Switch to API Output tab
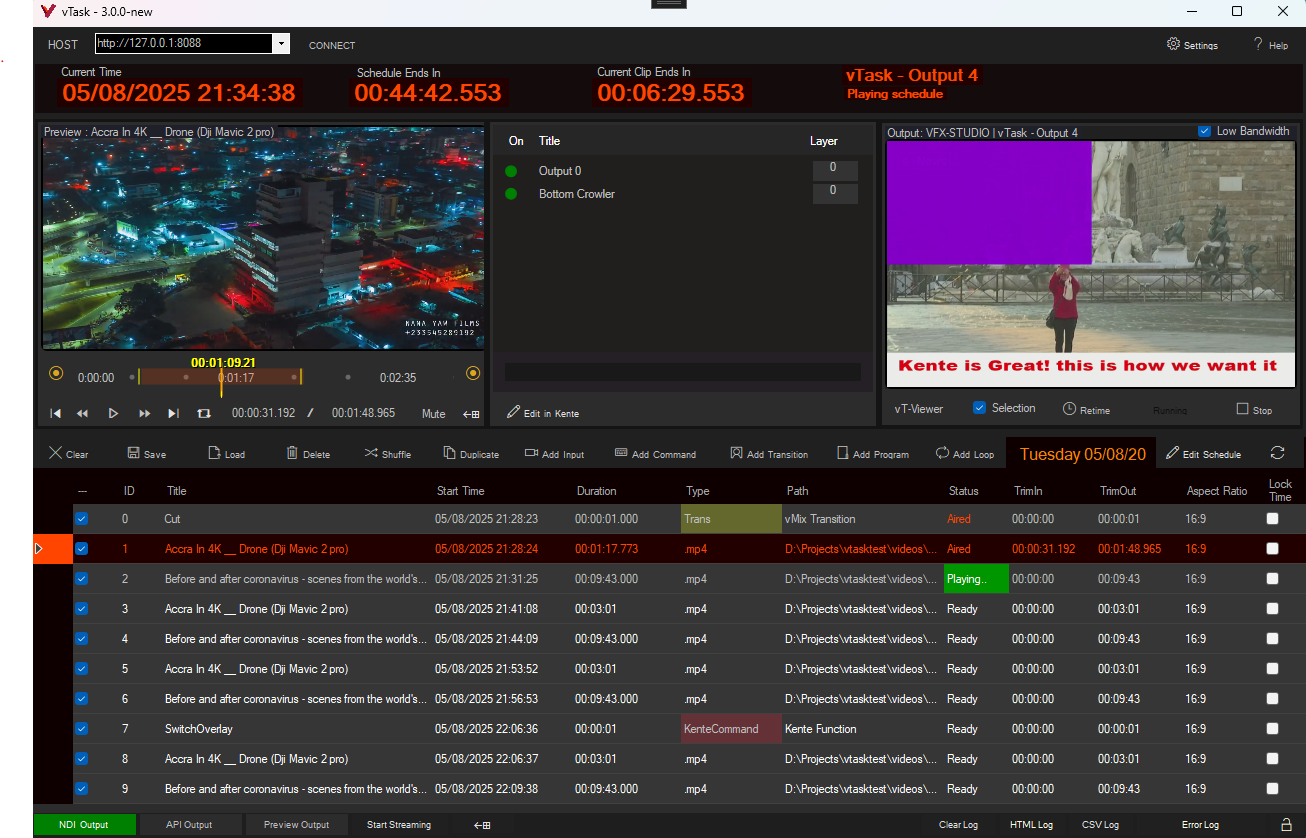This screenshot has height=838, width=1306. pos(190,825)
